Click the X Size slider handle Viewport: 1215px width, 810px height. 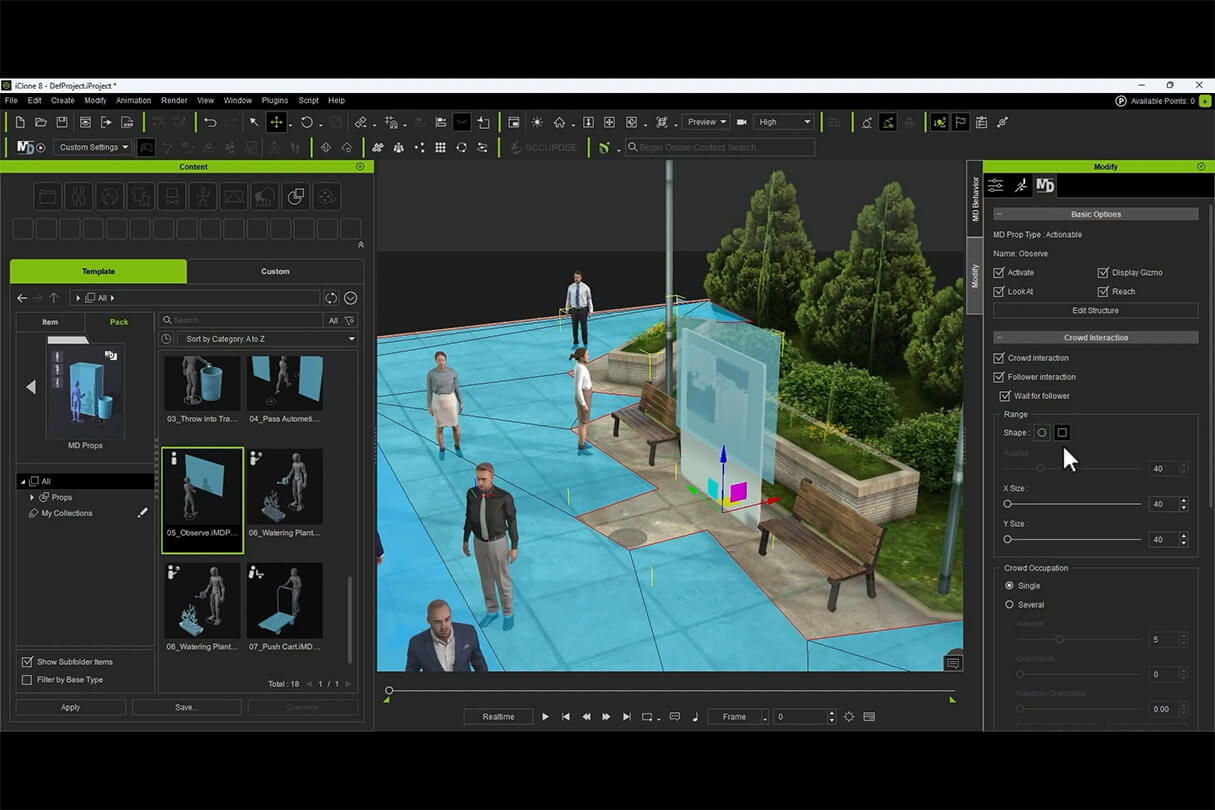pos(1008,504)
